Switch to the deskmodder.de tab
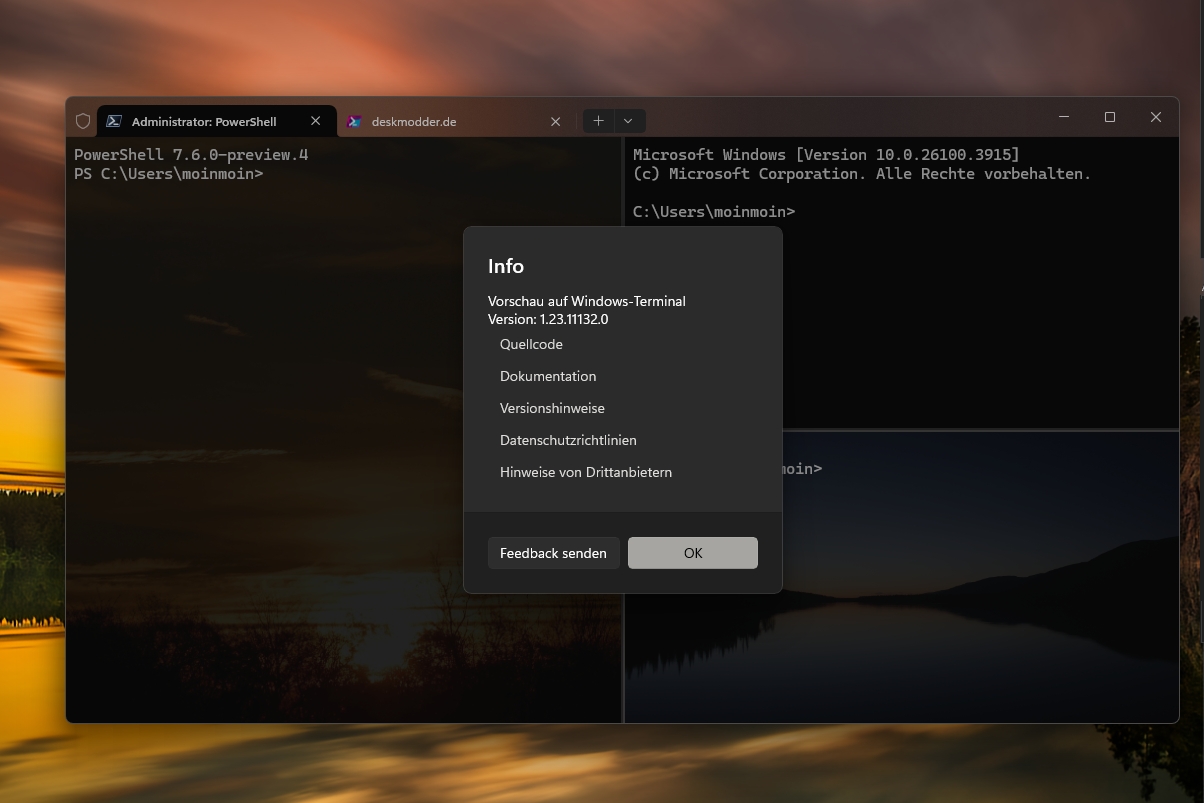This screenshot has width=1204, height=803. click(455, 121)
